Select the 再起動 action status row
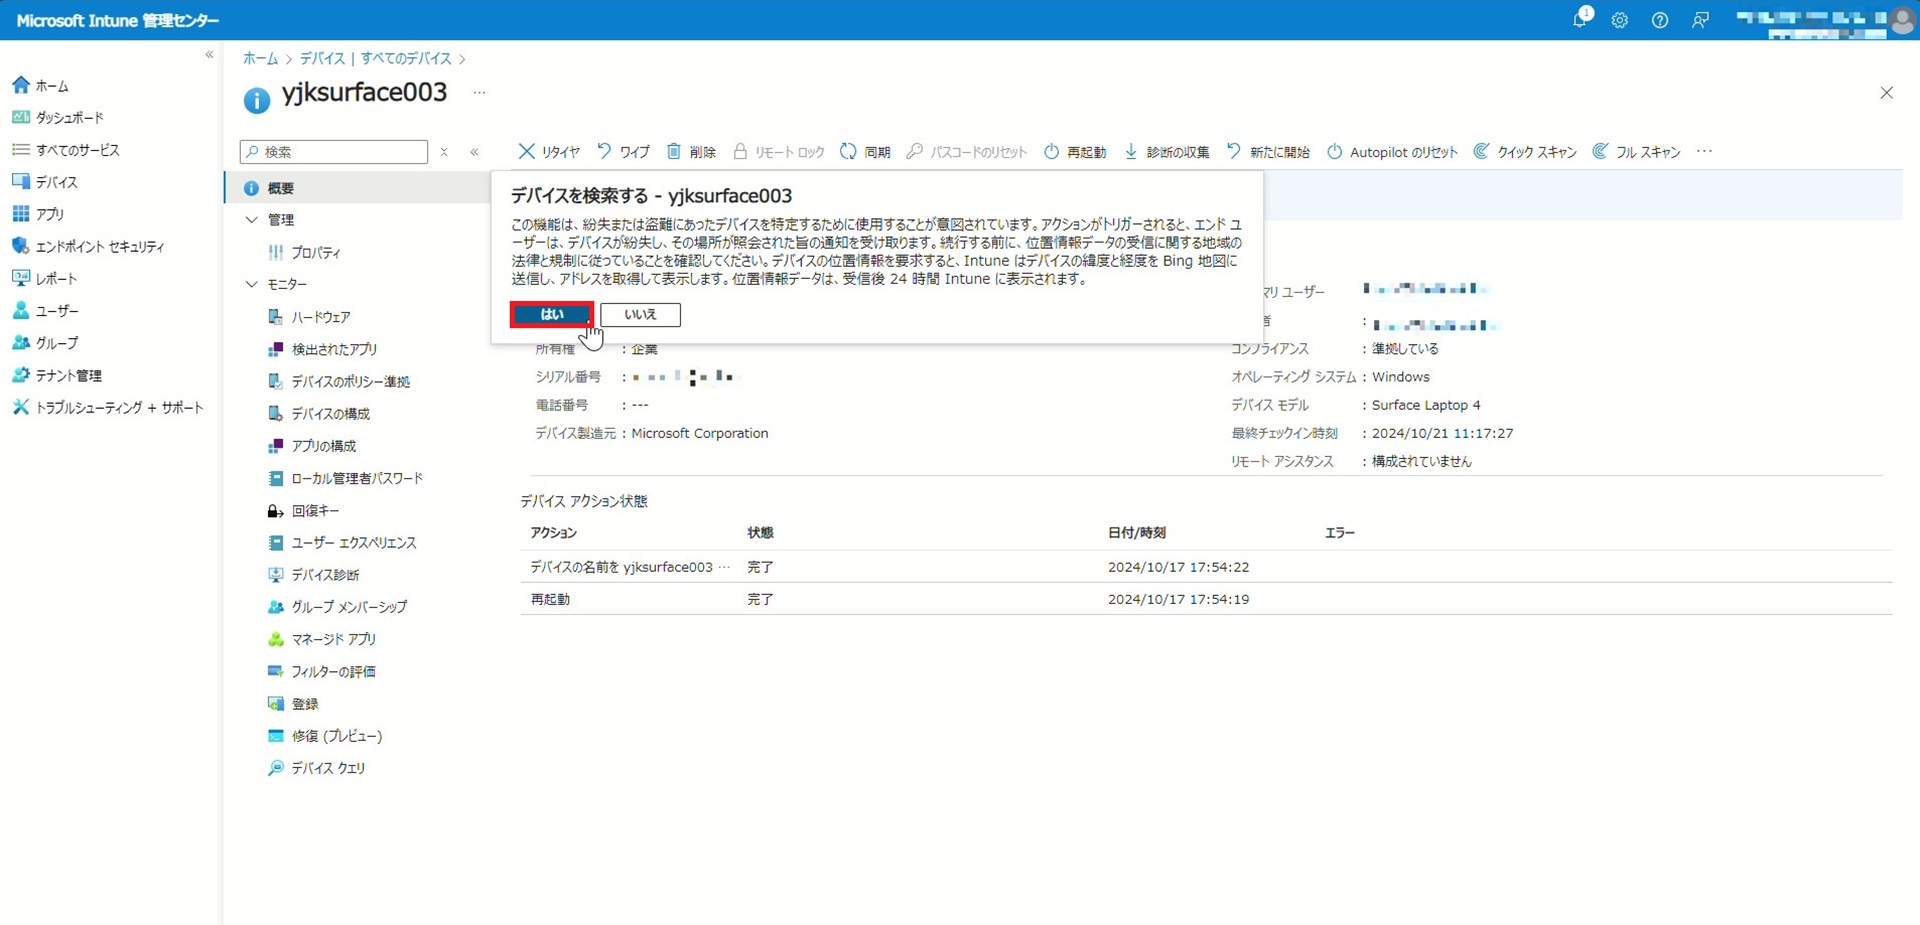The width and height of the screenshot is (1920, 925). coord(1206,599)
